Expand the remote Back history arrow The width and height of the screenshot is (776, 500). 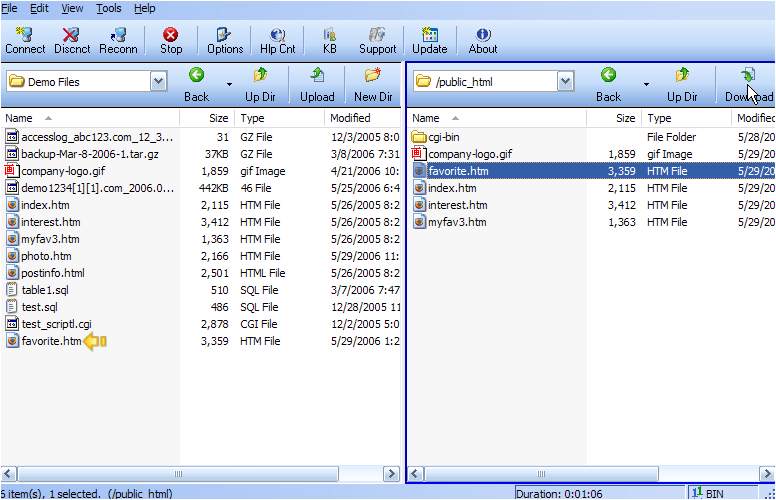click(x=646, y=85)
